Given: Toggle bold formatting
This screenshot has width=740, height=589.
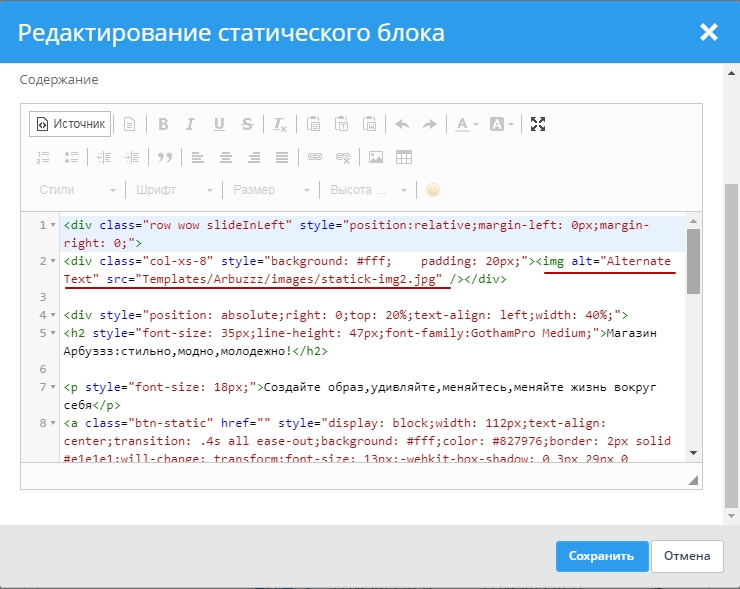Looking at the screenshot, I should 163,124.
